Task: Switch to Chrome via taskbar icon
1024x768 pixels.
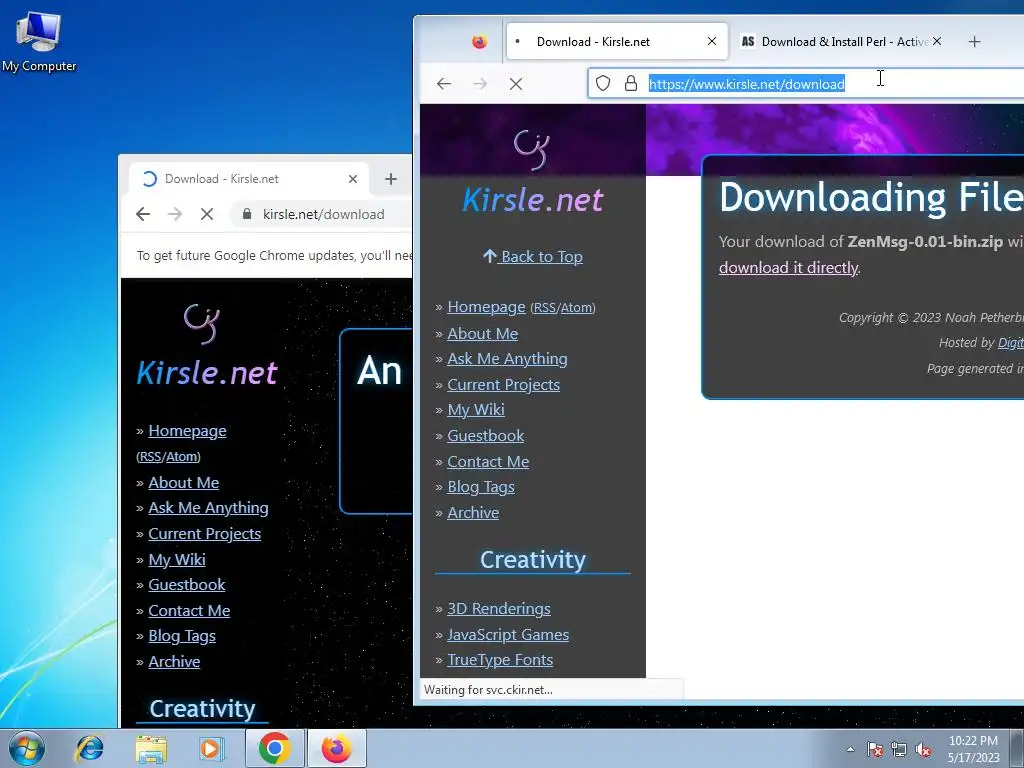Action: 274,748
